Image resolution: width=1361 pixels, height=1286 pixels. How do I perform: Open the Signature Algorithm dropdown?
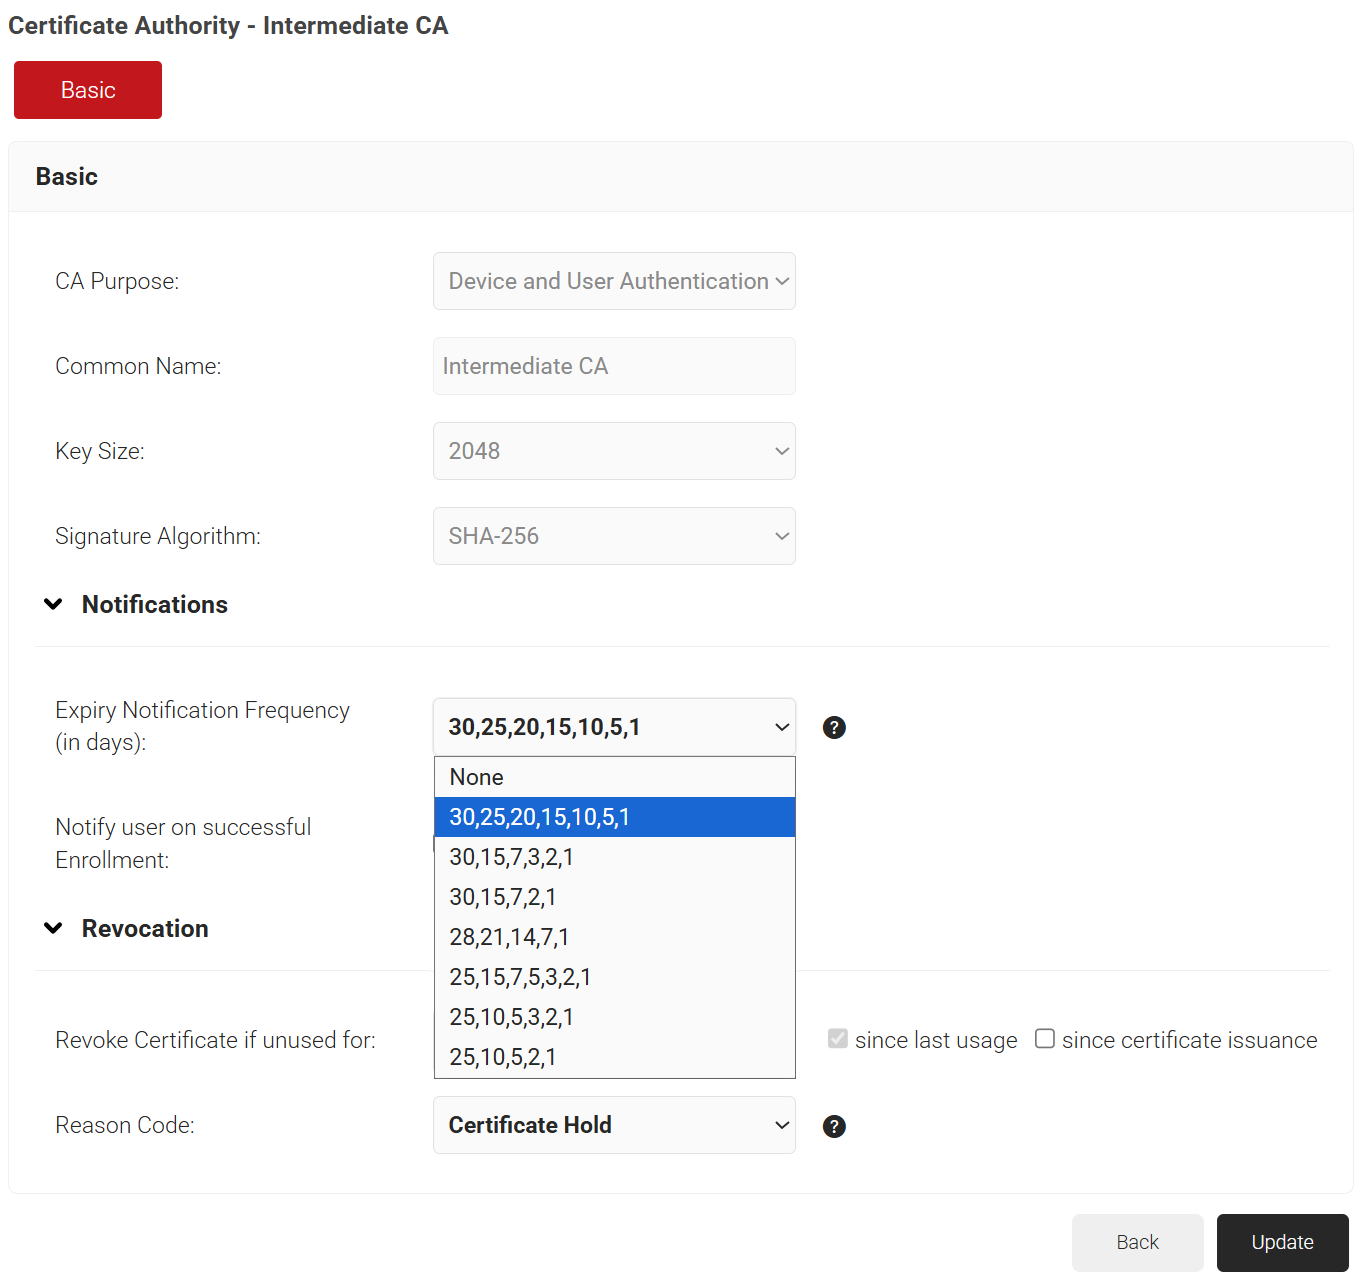pos(614,536)
